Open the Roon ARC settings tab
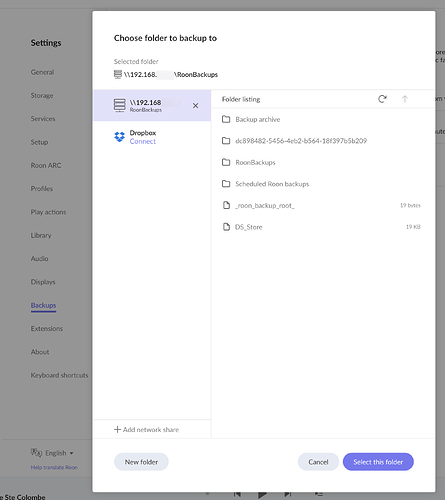The height and width of the screenshot is (500, 445). click(46, 165)
